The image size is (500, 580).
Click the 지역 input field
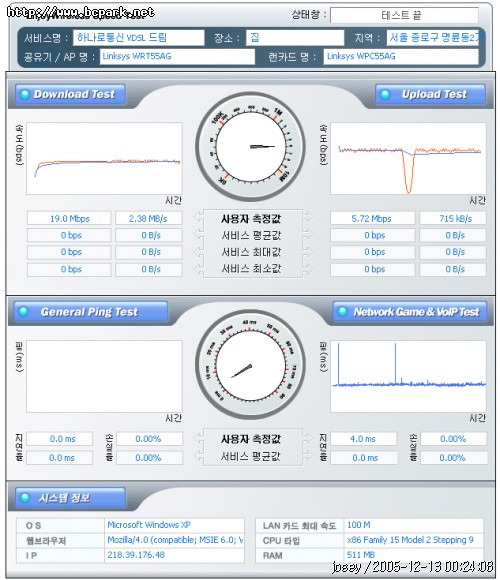[433, 38]
